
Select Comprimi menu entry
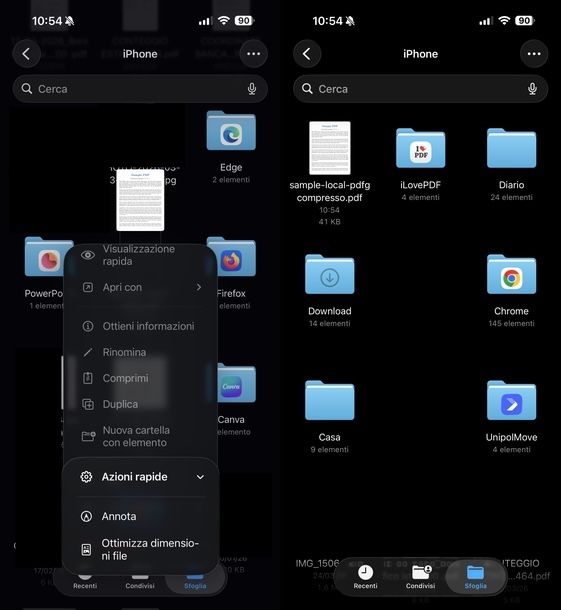point(140,378)
